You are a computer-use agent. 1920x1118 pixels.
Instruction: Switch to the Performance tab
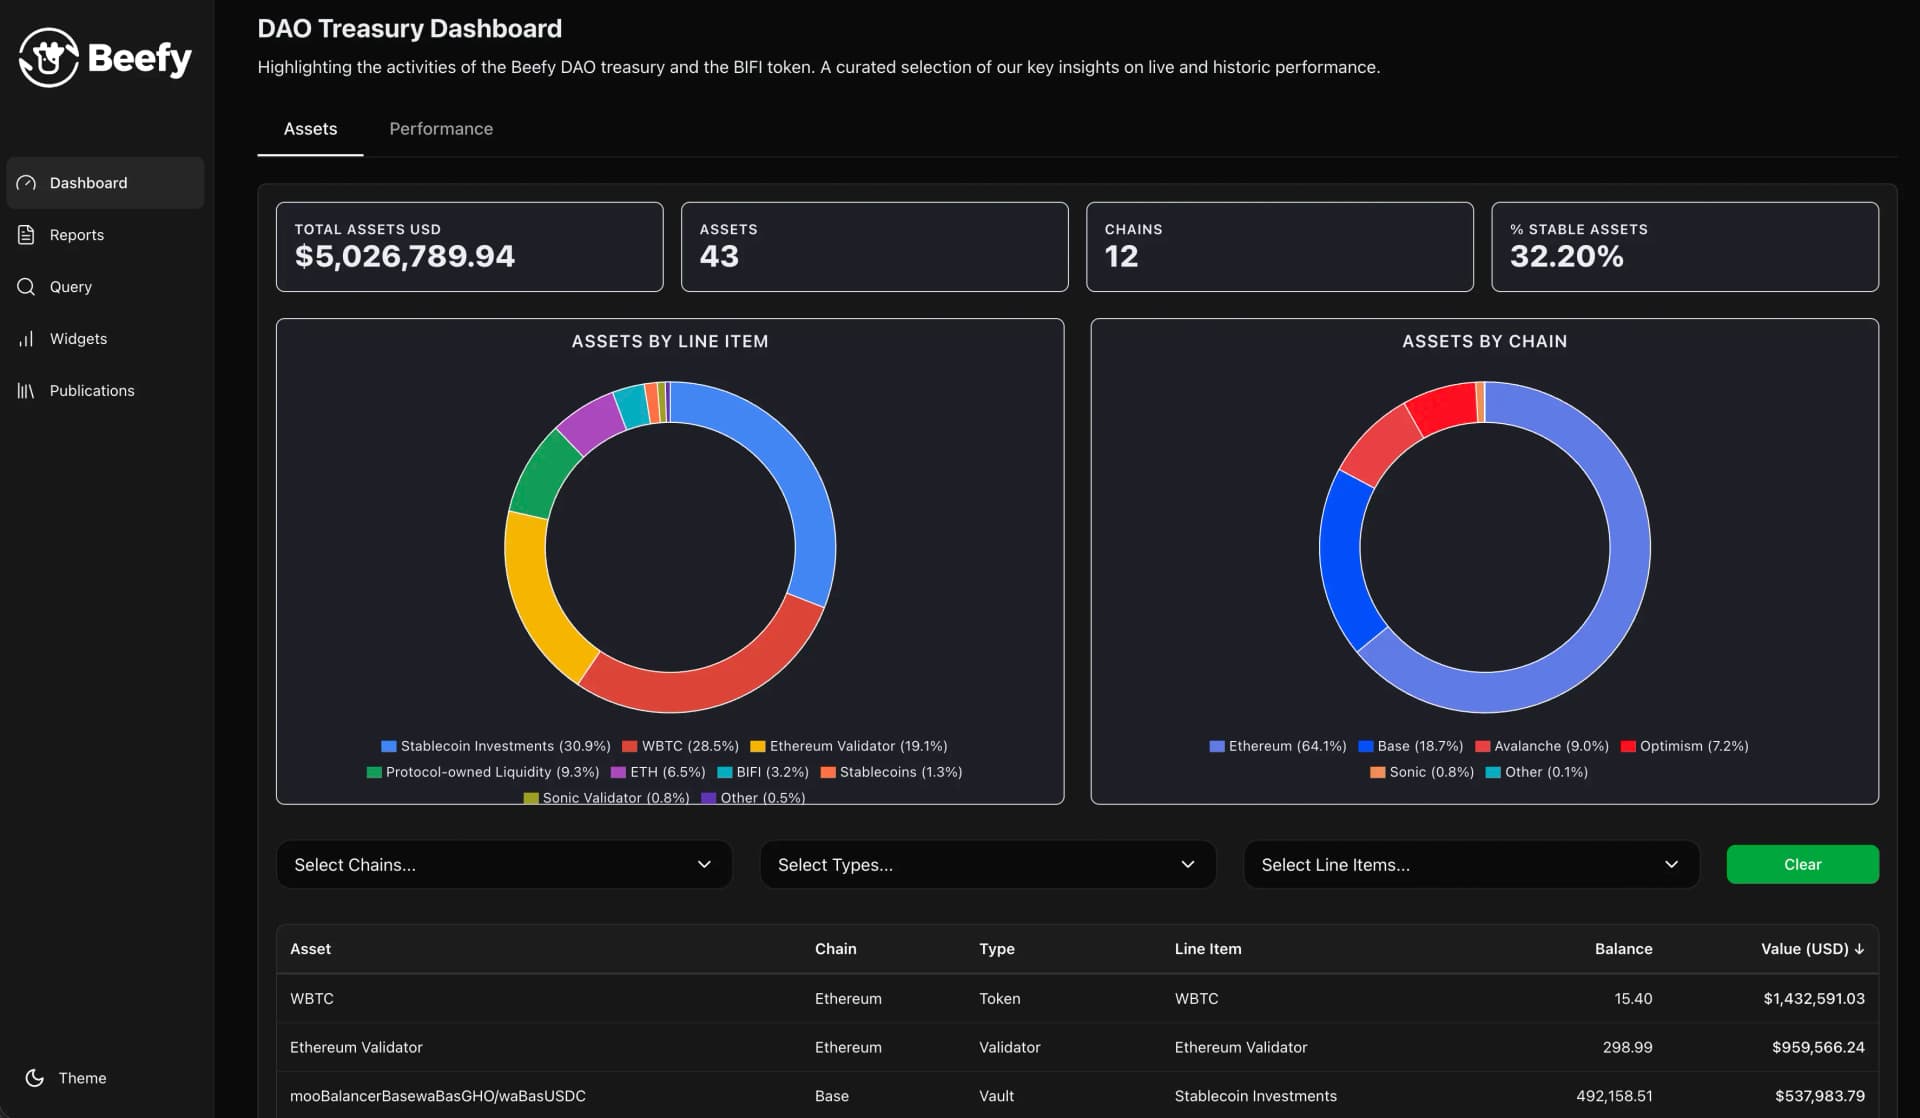click(x=440, y=129)
